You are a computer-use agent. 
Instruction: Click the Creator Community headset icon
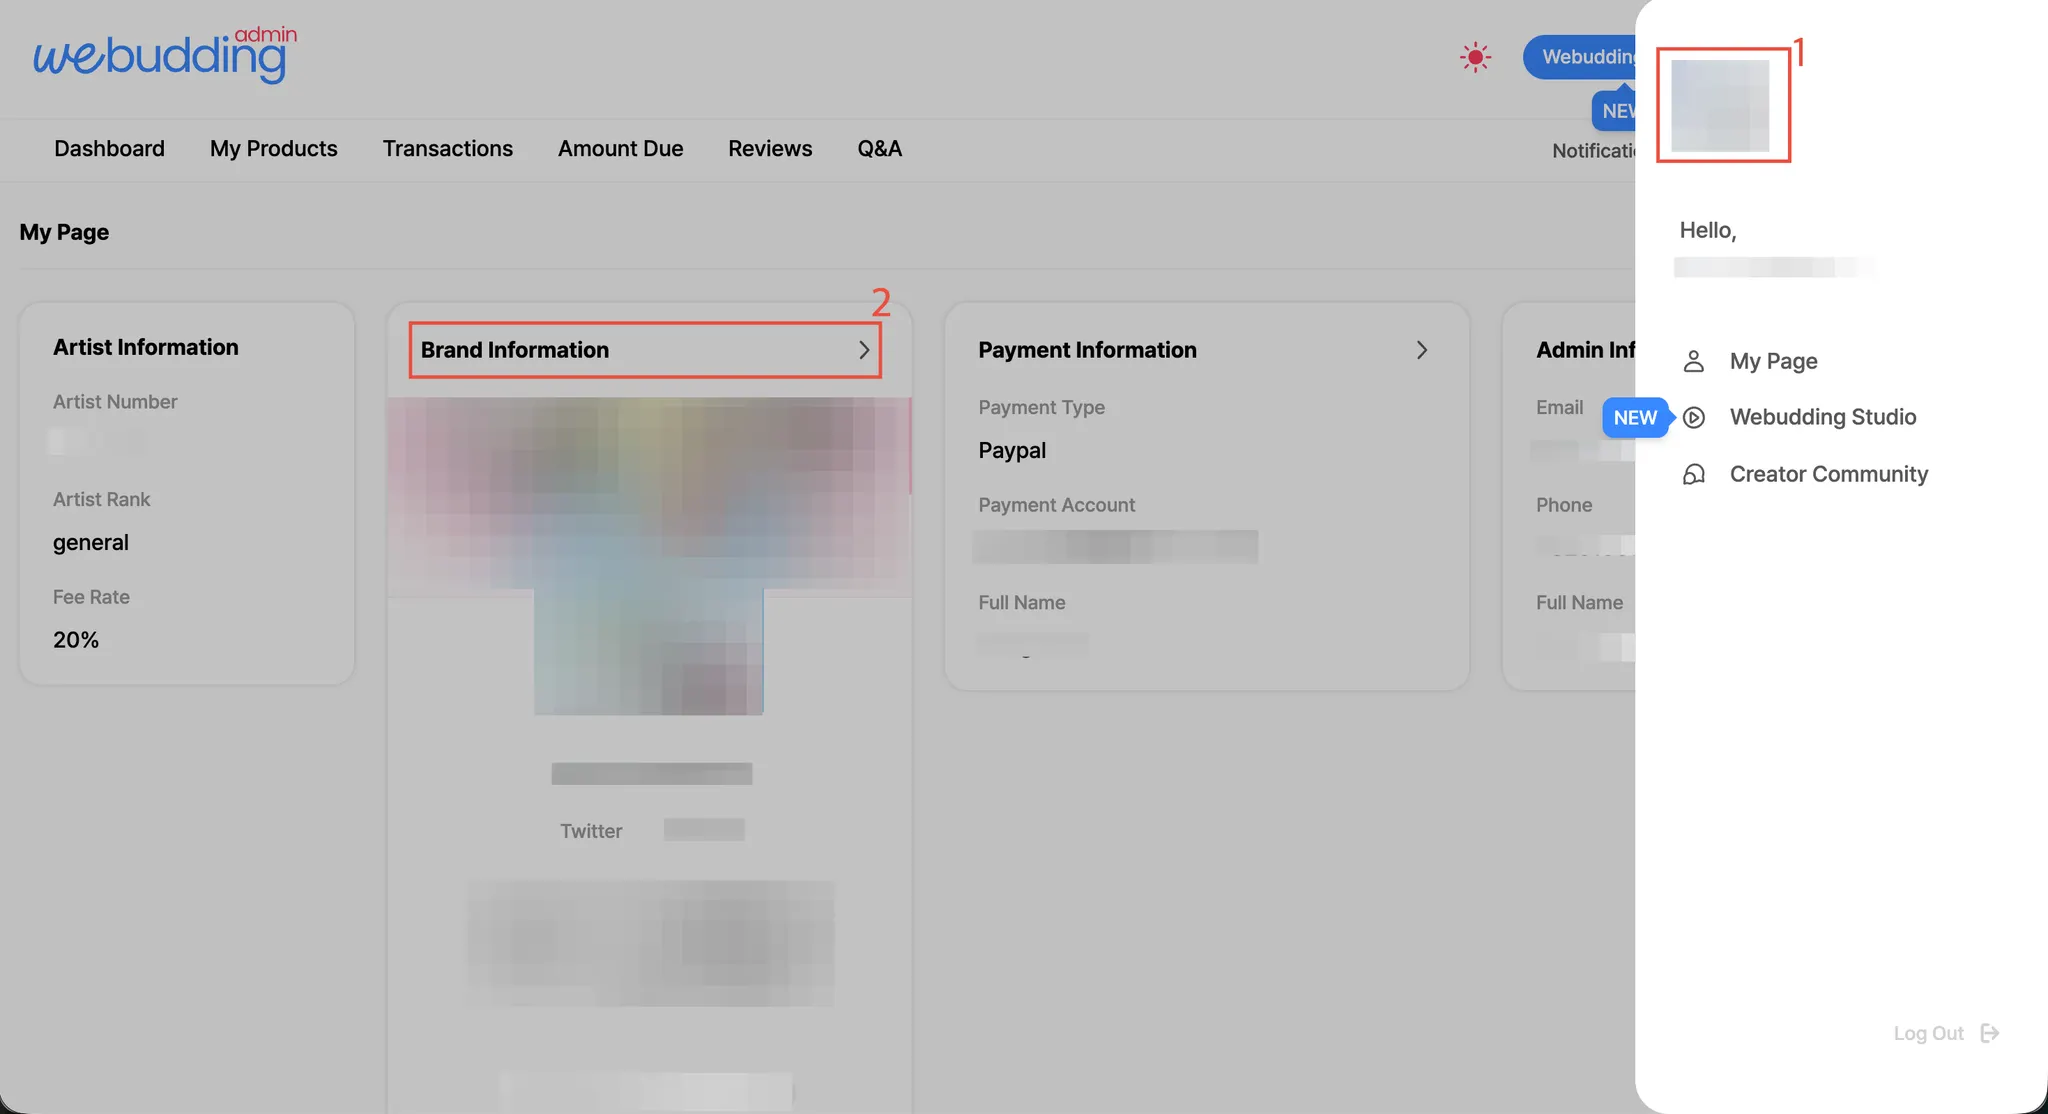[x=1693, y=474]
